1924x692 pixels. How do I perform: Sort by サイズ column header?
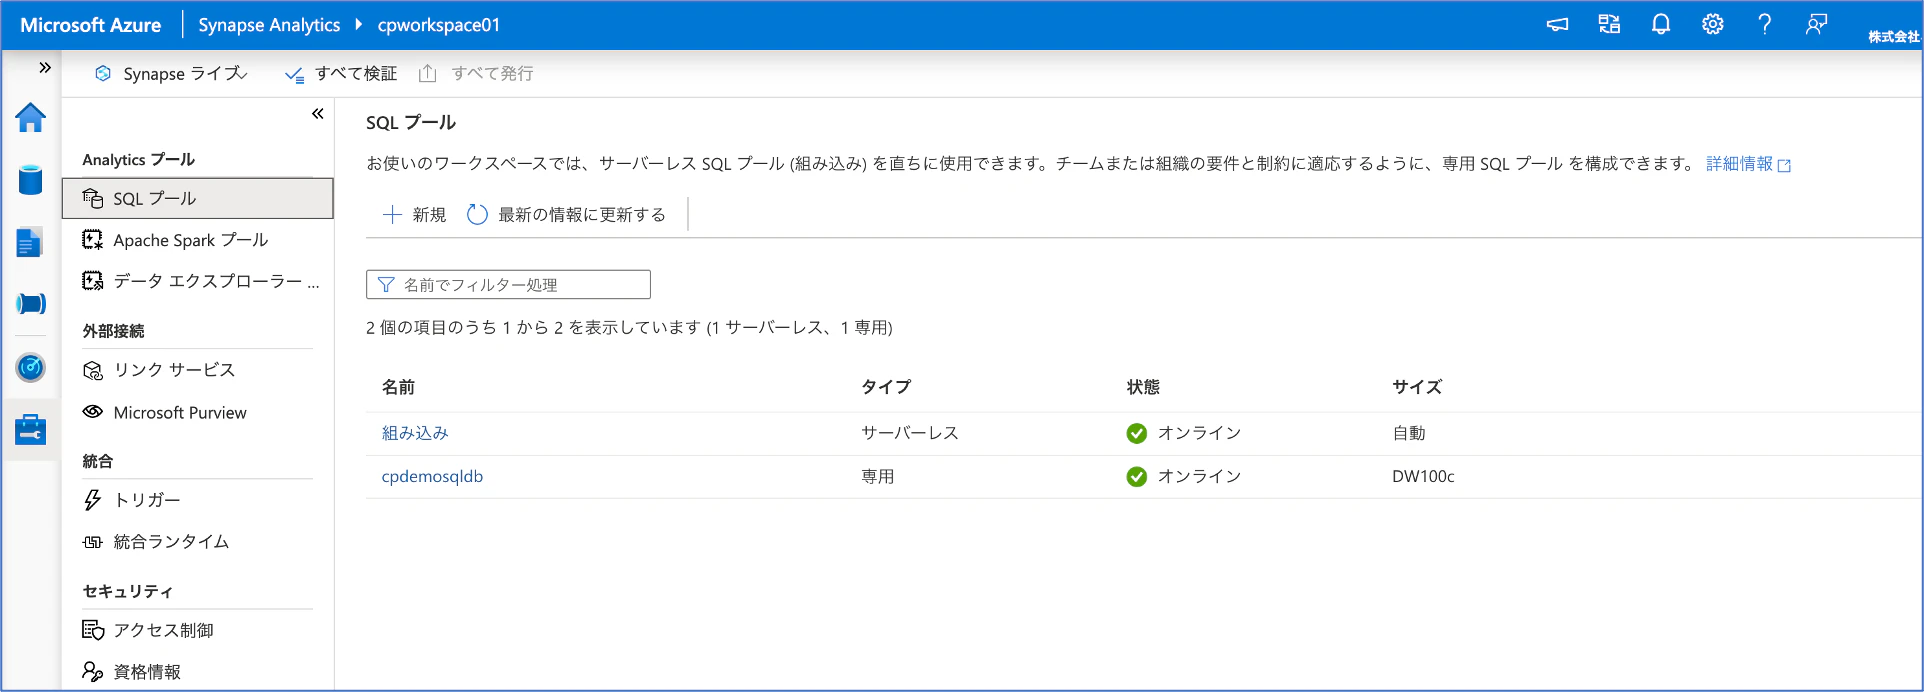(1417, 387)
